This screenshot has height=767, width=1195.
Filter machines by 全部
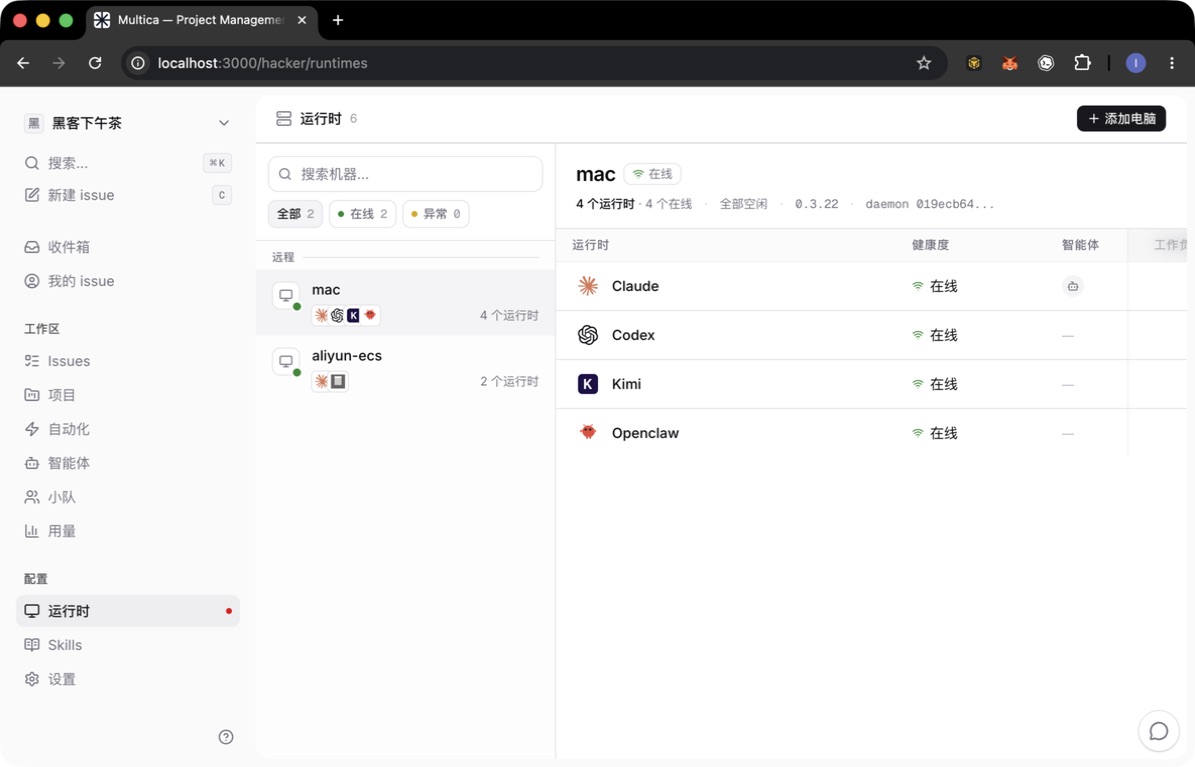point(295,213)
